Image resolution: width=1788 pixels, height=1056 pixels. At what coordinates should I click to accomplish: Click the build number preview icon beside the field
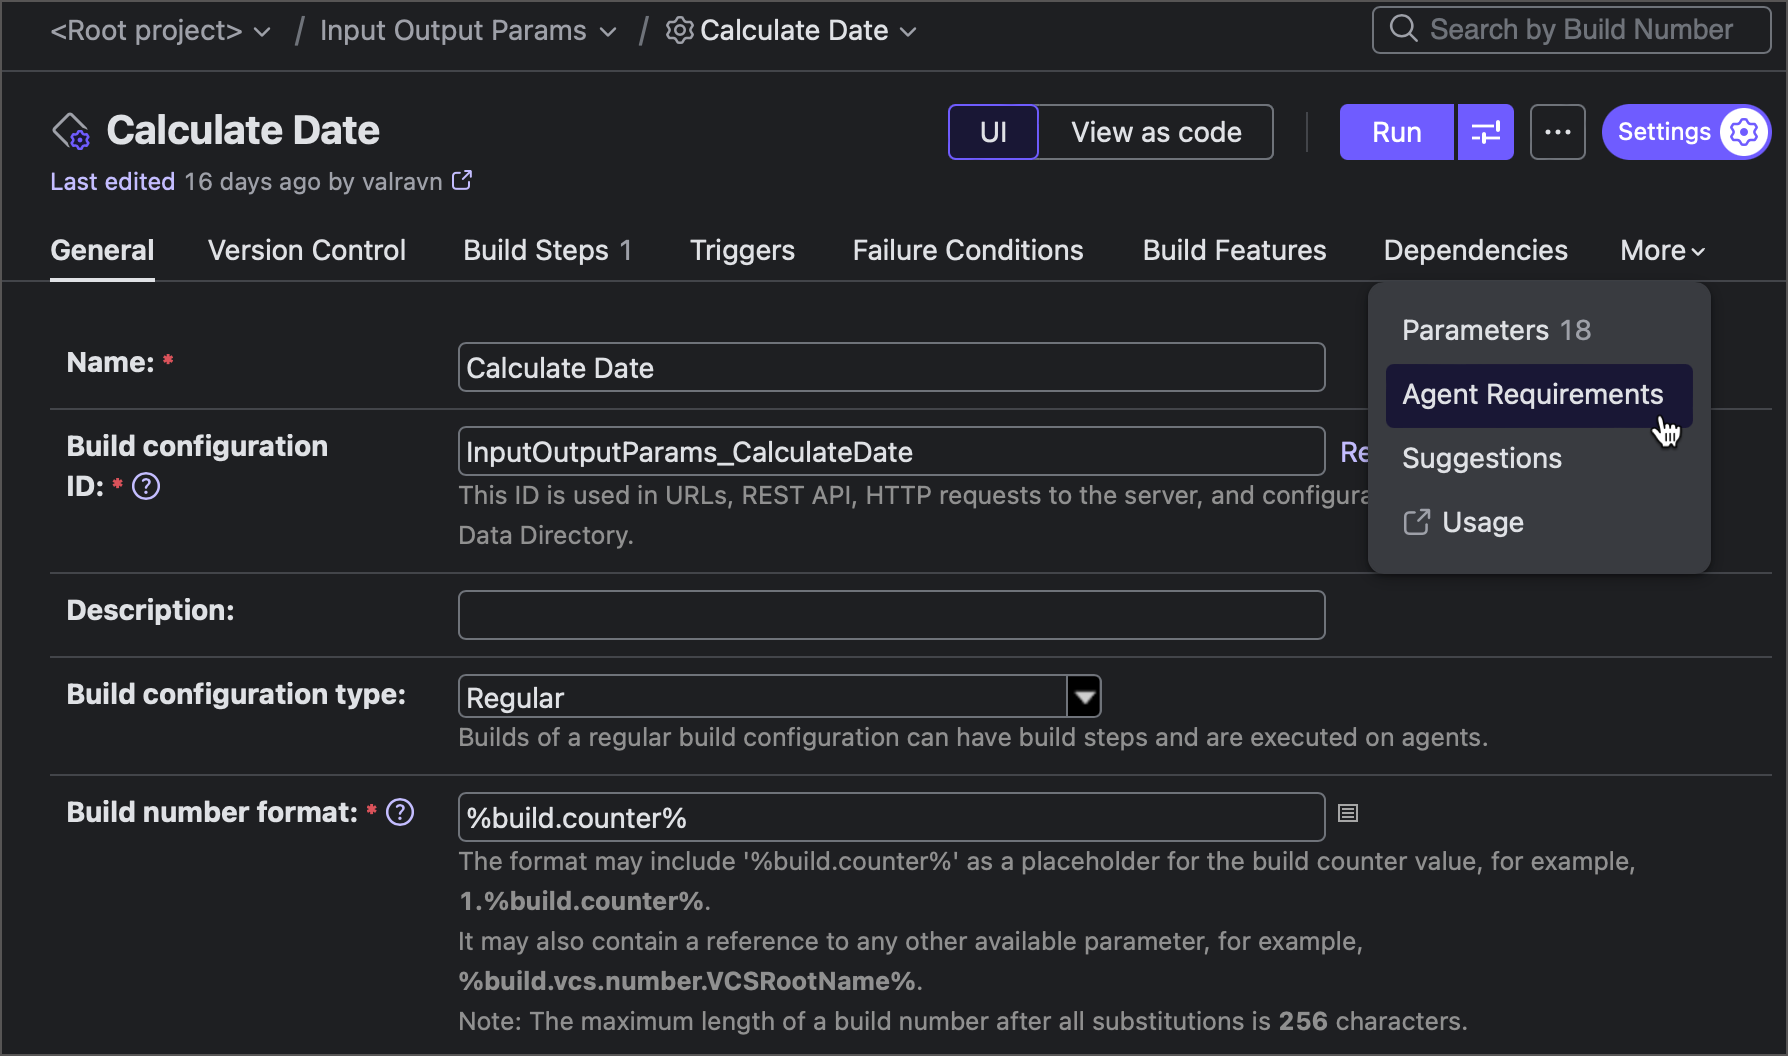click(x=1348, y=814)
